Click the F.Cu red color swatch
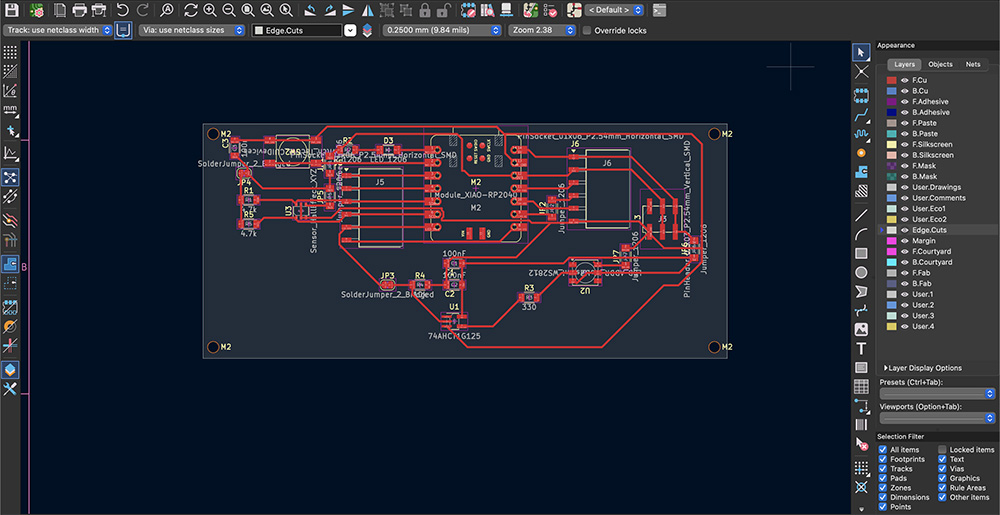1000x515 pixels. (892, 80)
